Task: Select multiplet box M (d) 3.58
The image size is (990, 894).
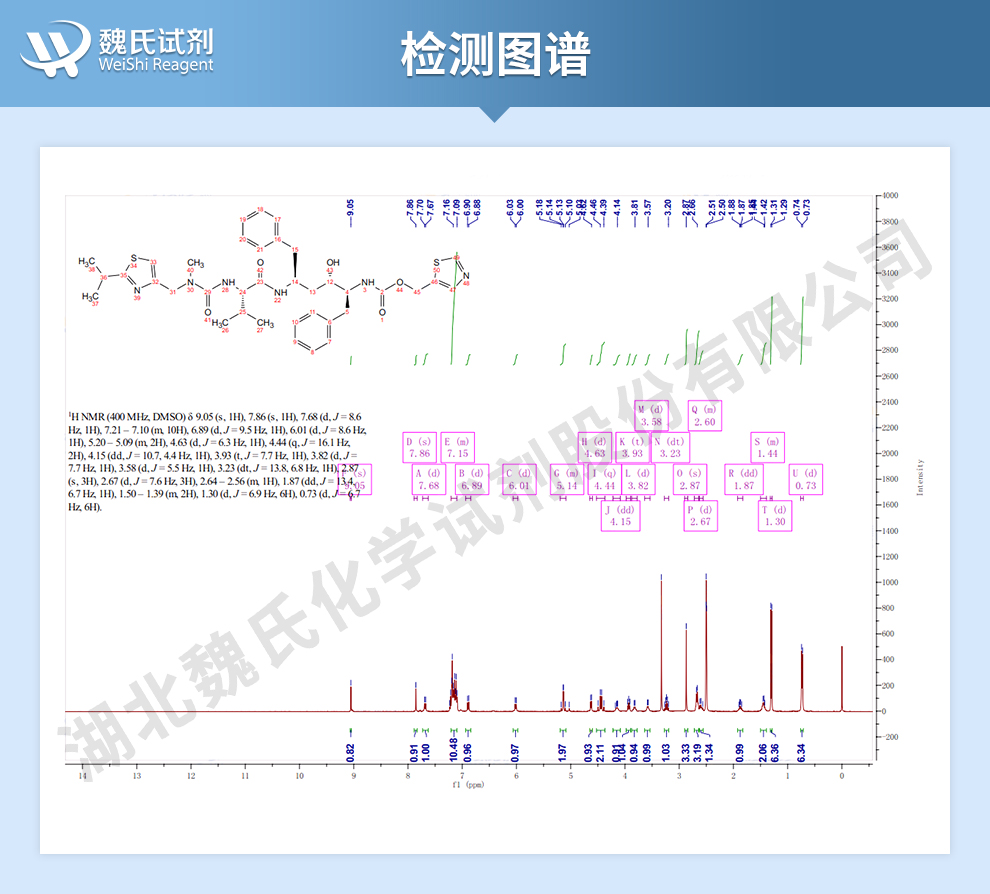Action: click(651, 415)
